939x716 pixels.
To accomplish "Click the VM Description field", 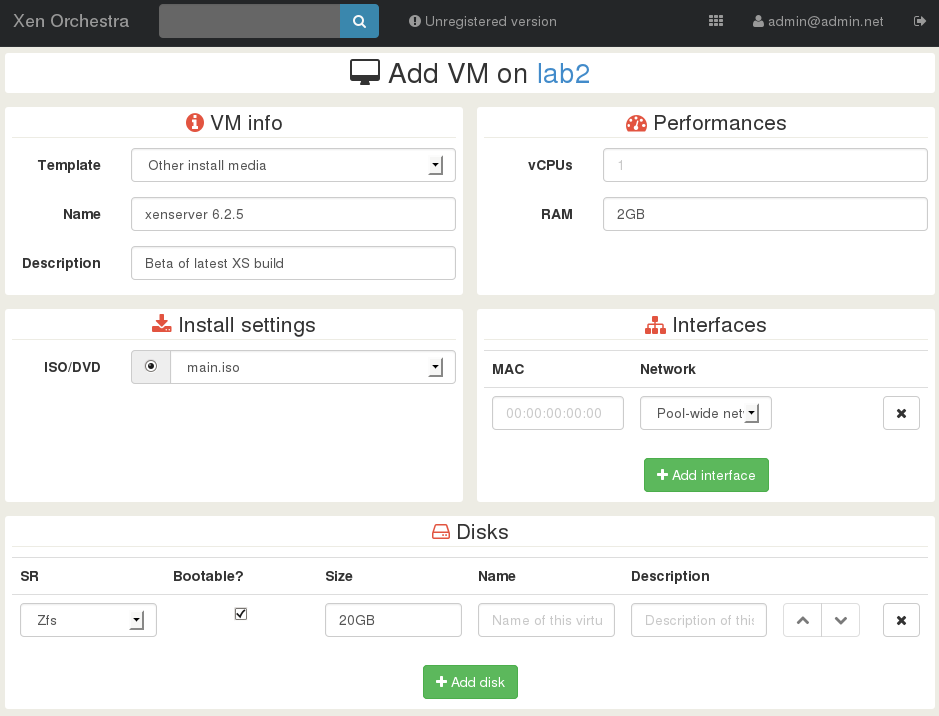I will coord(293,263).
